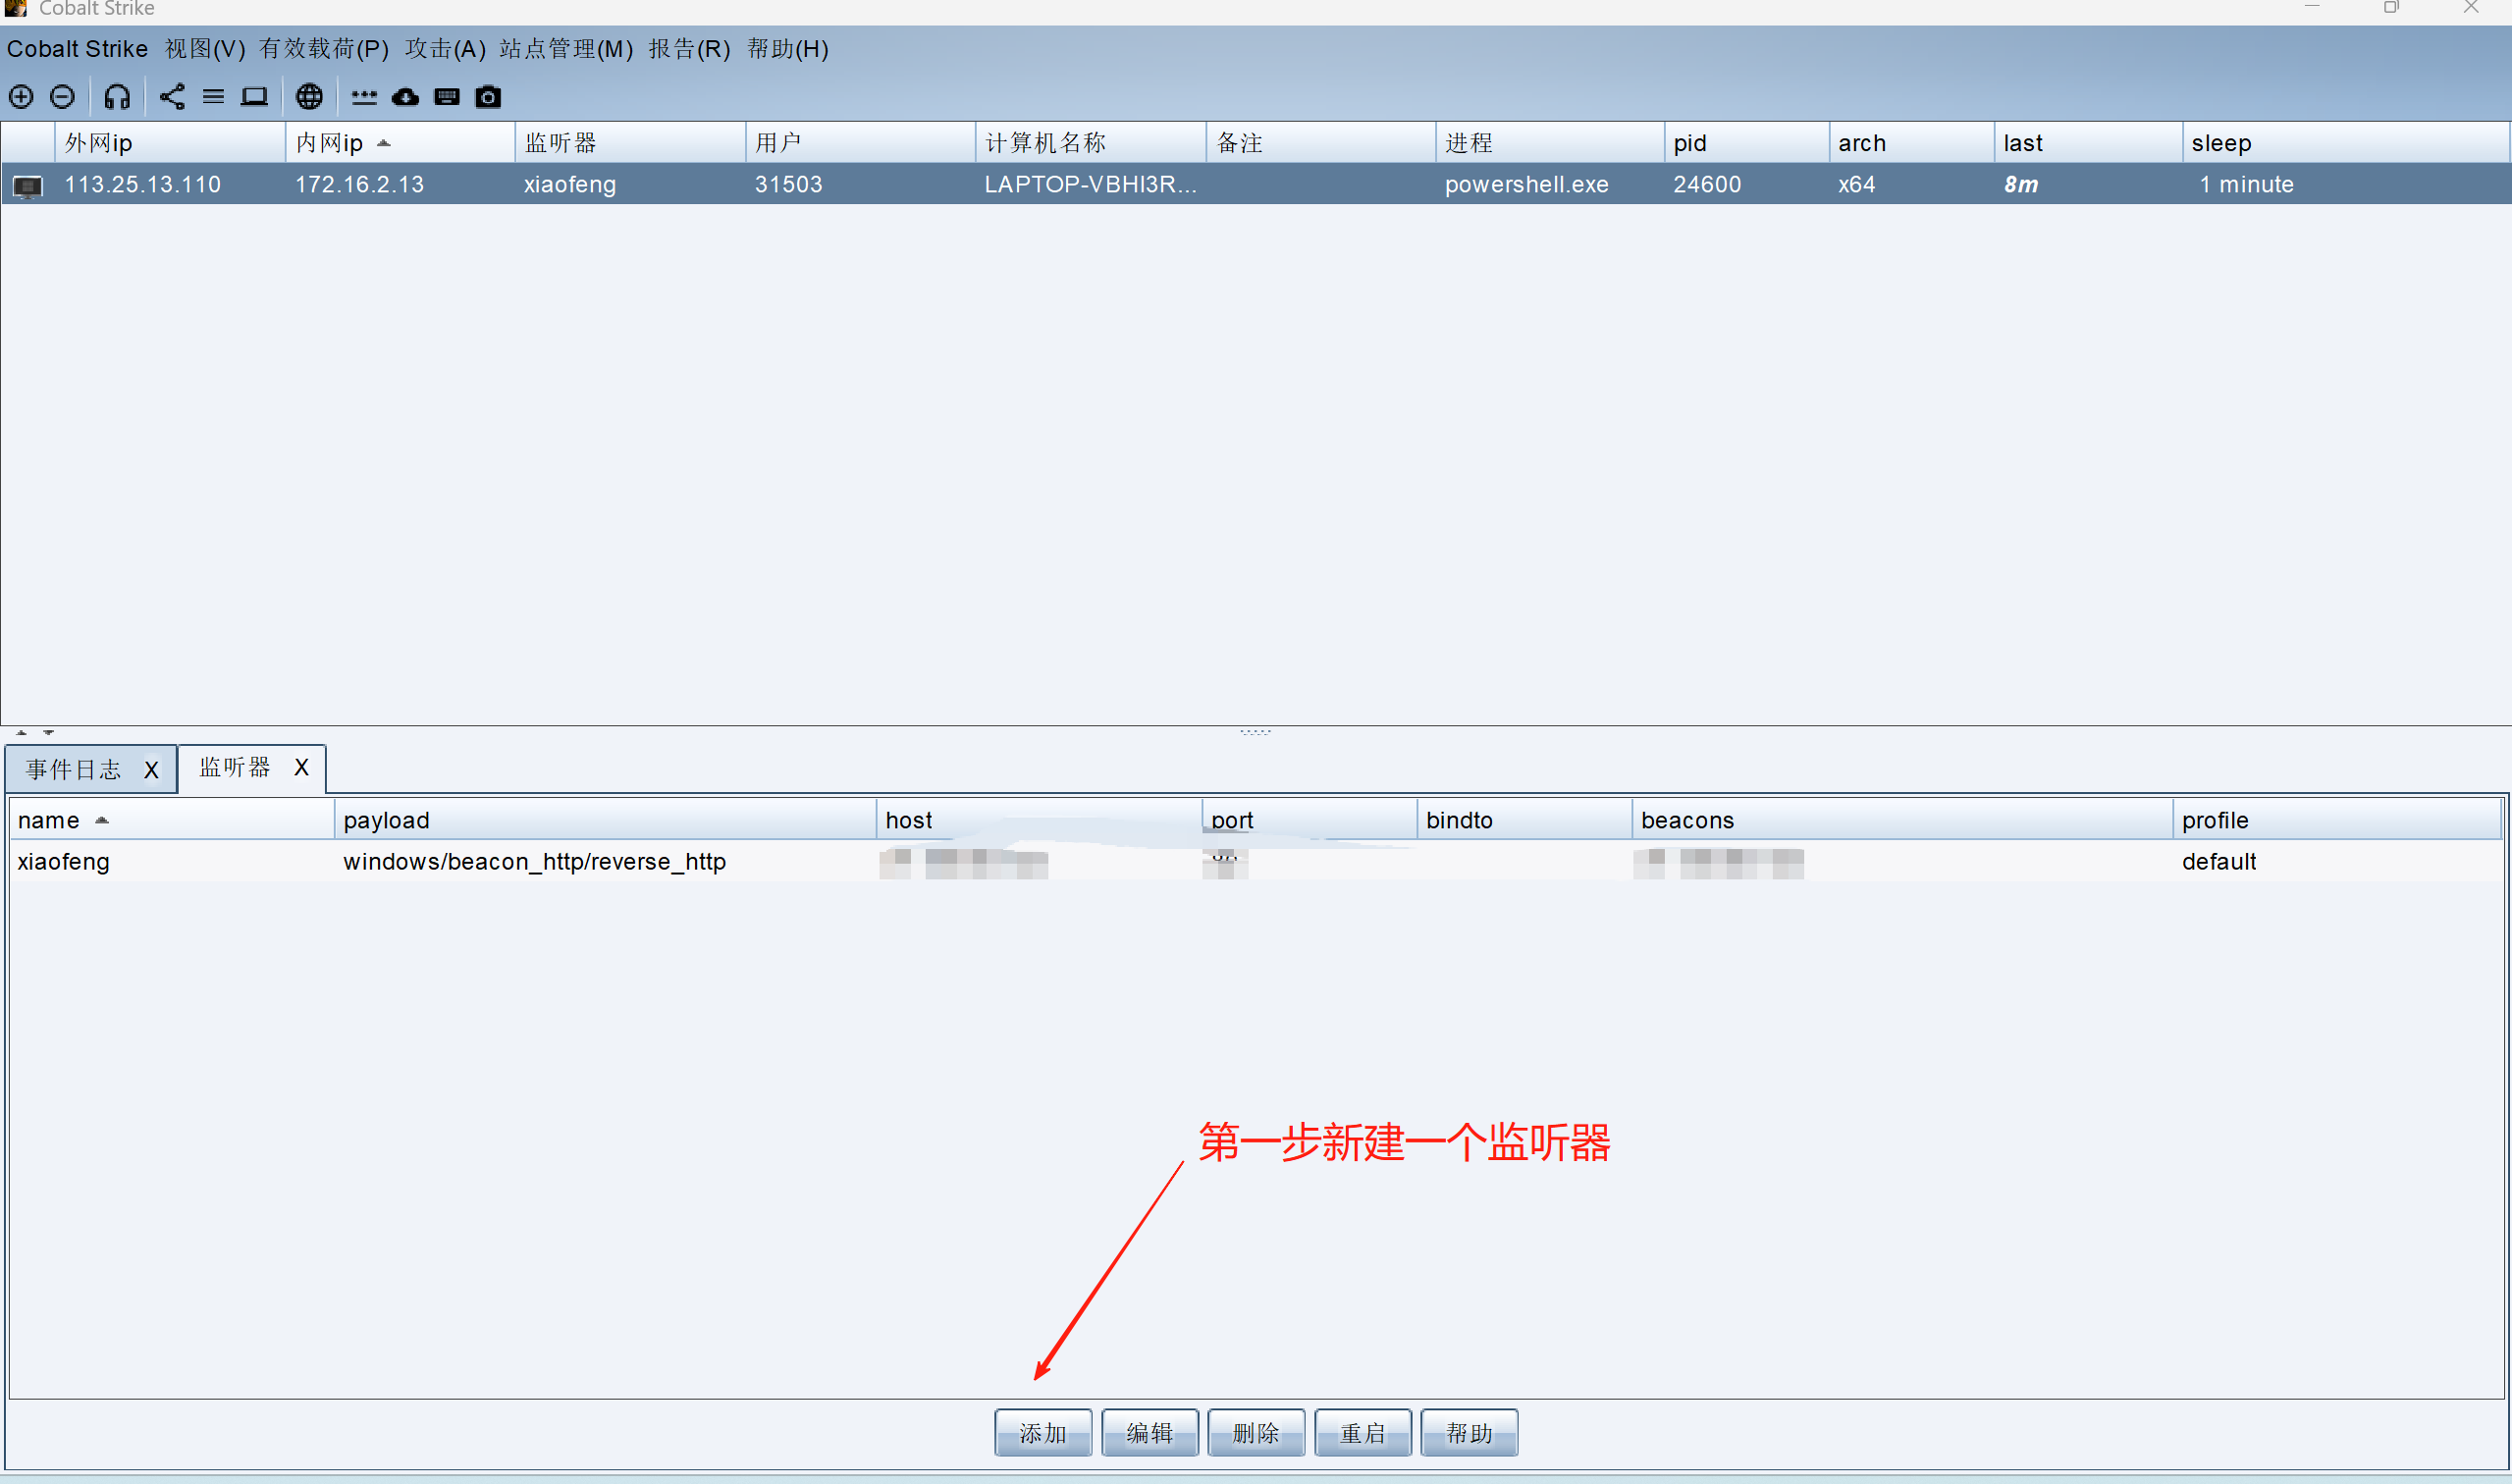Image resolution: width=2512 pixels, height=1484 pixels.
Task: Select the computer icon of beacon row
Action: pos(27,186)
